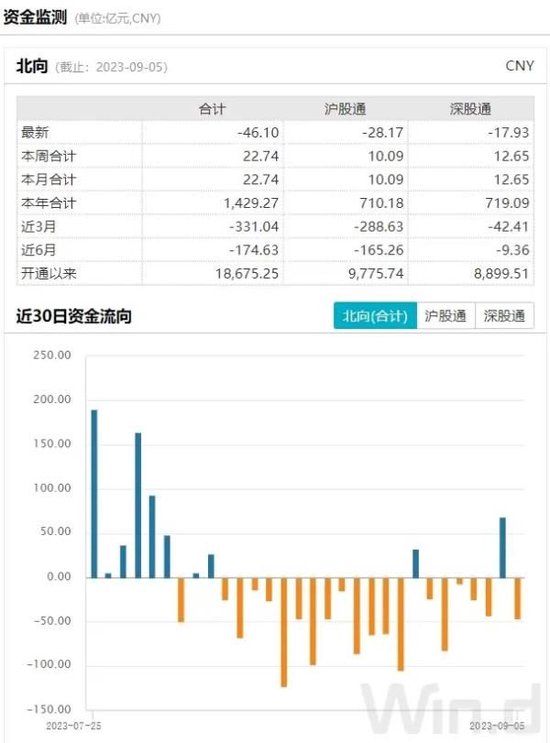Click the -17.93 cell
550x743 pixels.
click(508, 133)
